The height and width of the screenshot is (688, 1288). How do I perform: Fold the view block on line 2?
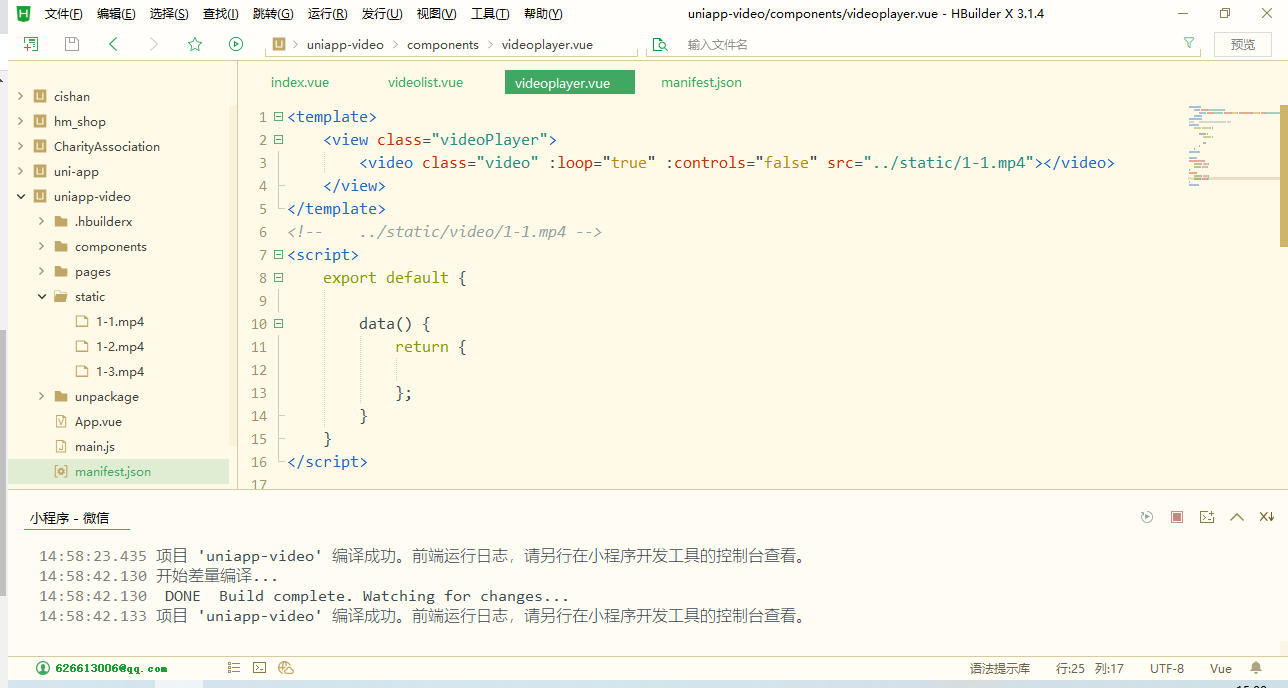(278, 140)
